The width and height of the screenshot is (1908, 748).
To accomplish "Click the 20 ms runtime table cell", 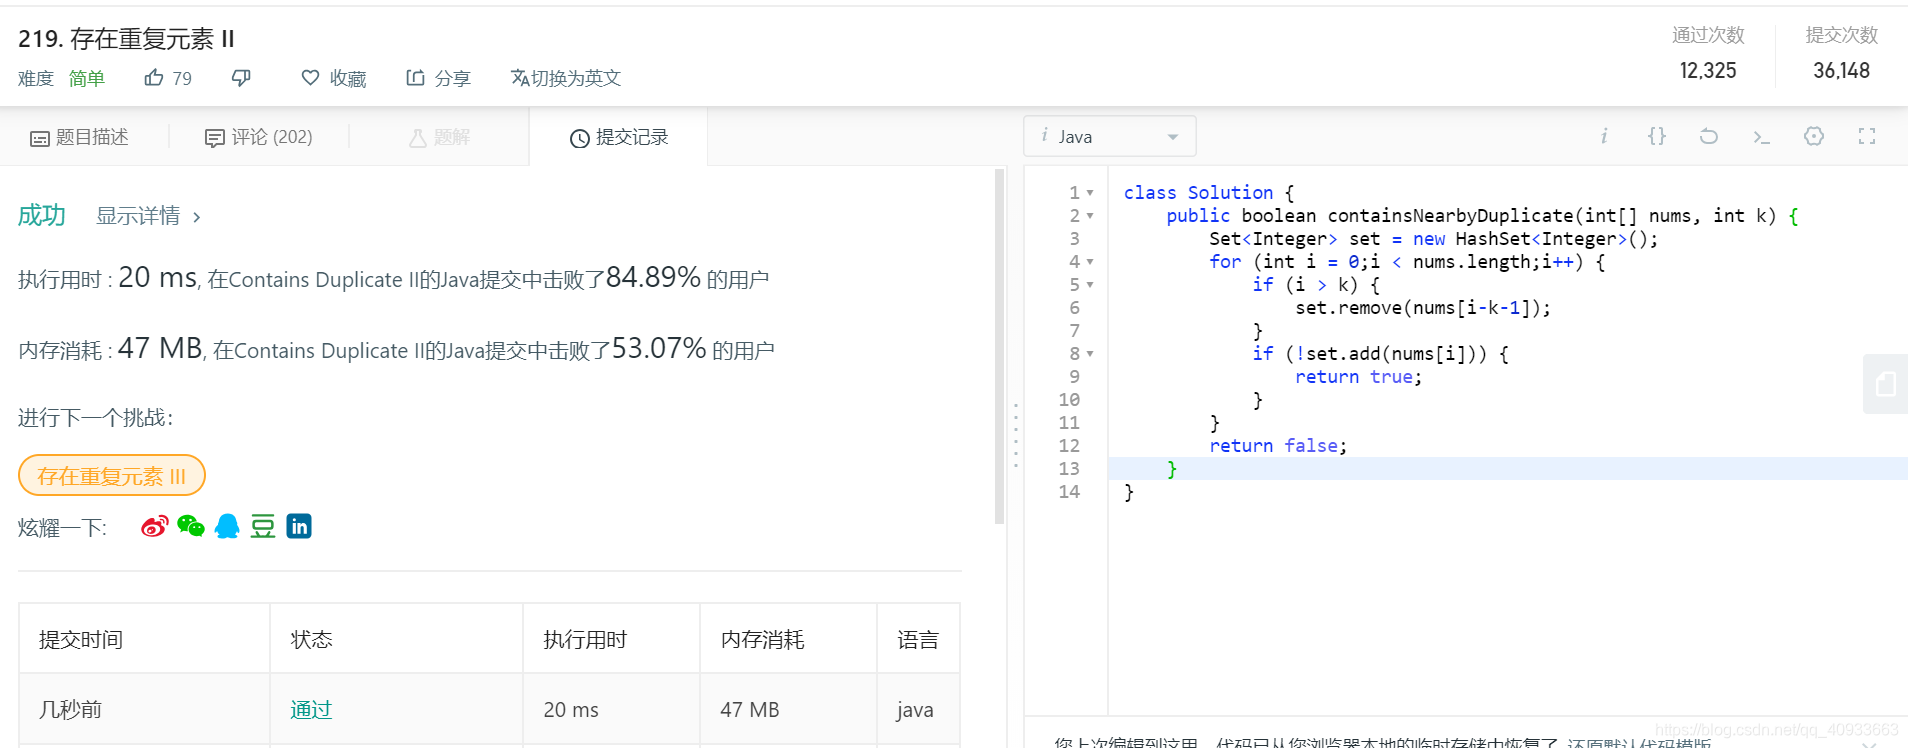I will click(x=571, y=709).
